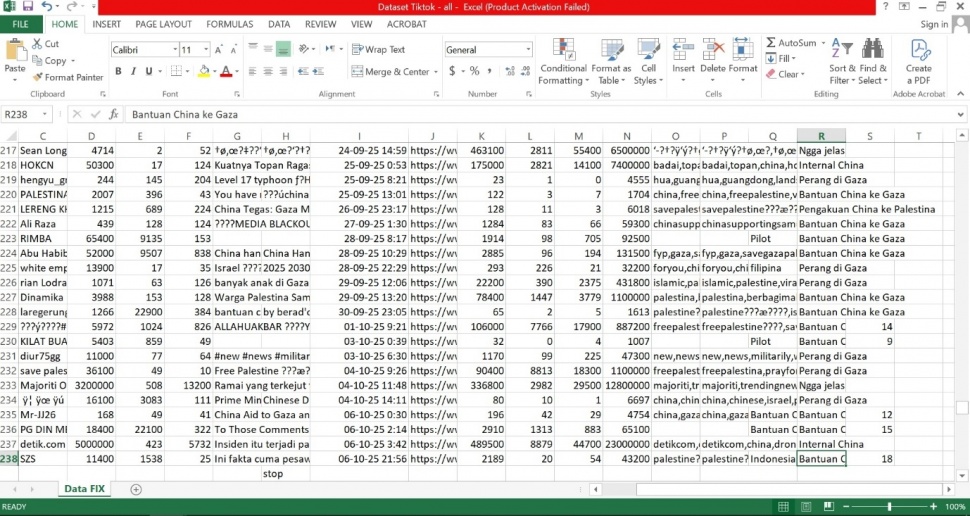Click Merge & Center

pyautogui.click(x=390, y=72)
